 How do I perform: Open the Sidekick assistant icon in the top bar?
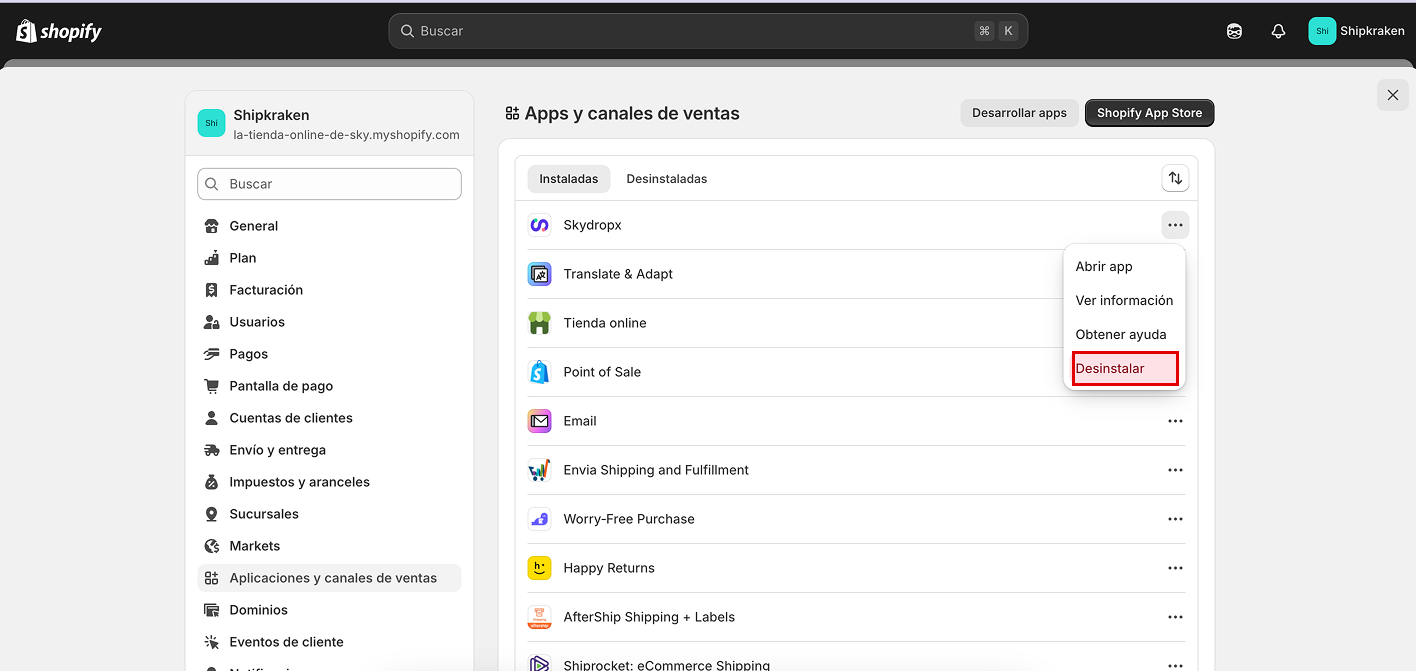[1234, 31]
